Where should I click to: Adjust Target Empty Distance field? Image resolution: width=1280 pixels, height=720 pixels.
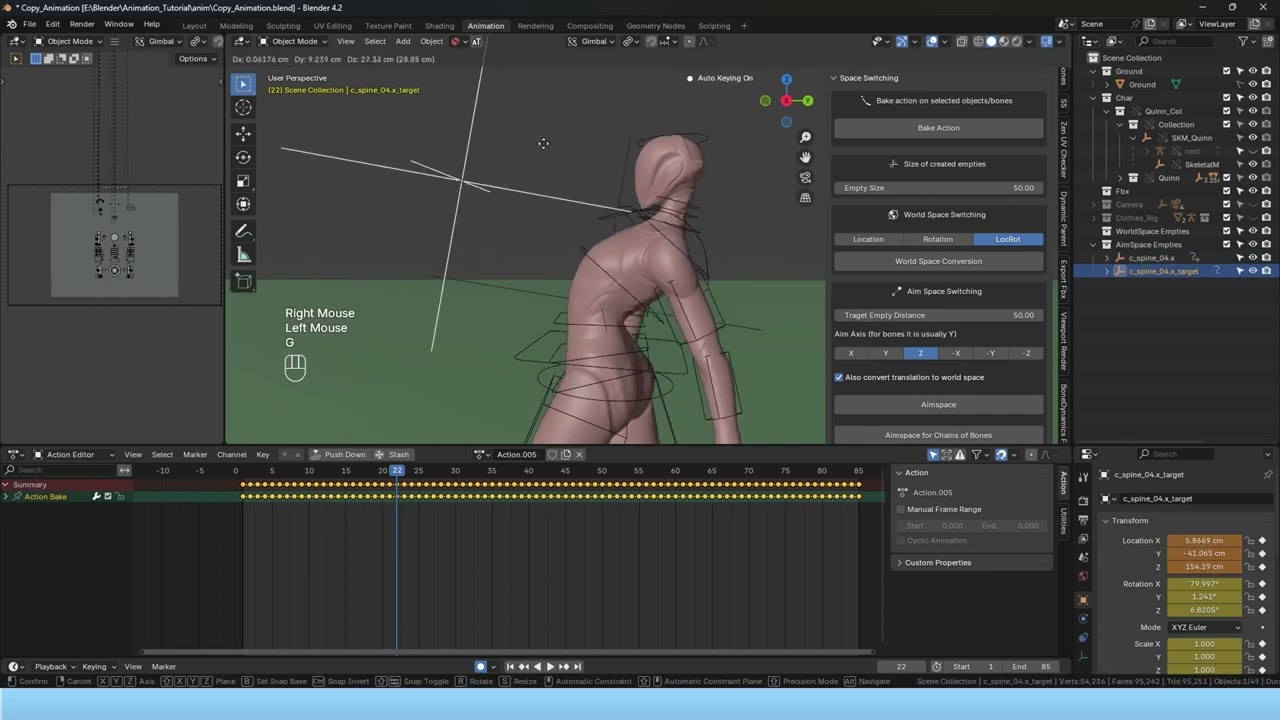(x=938, y=315)
